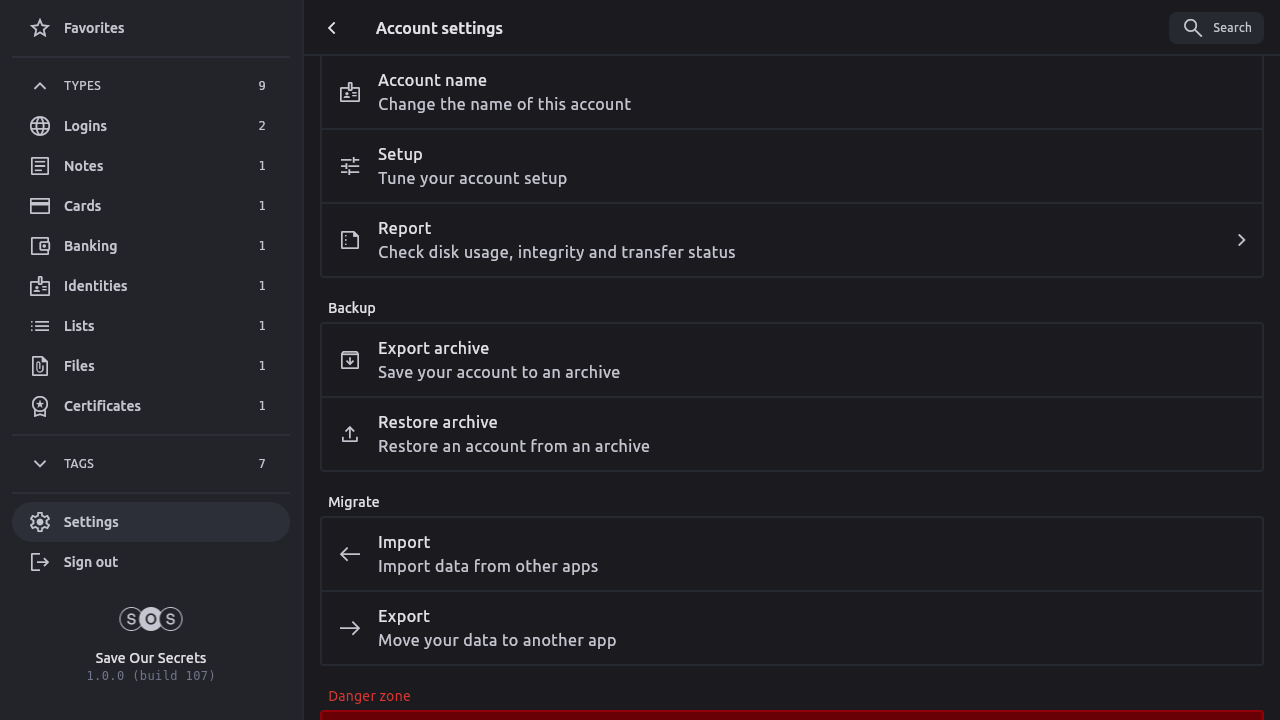Viewport: 1280px width, 720px height.
Task: Click the Identities badge icon
Action: (40, 286)
